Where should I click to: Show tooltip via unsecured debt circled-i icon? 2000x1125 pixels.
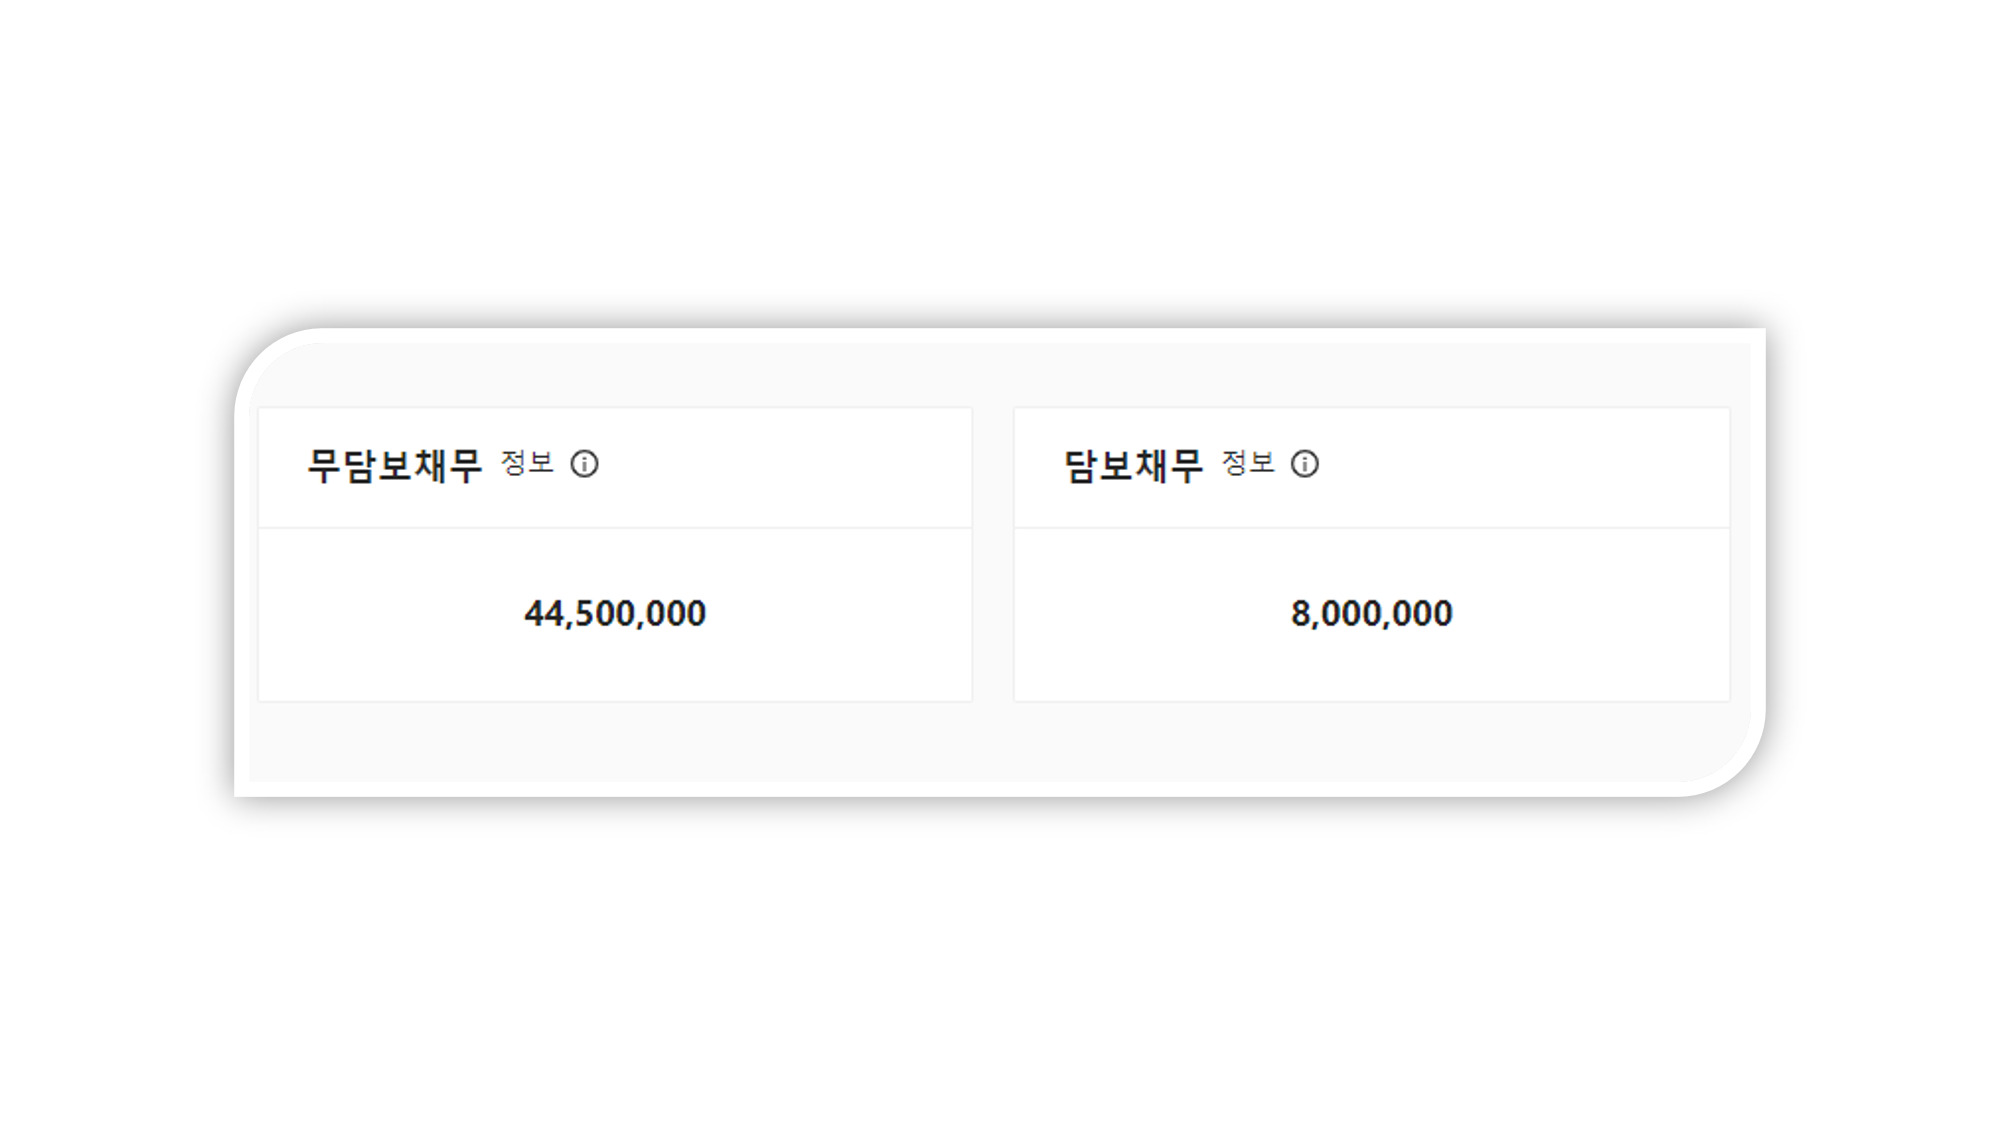pos(584,464)
